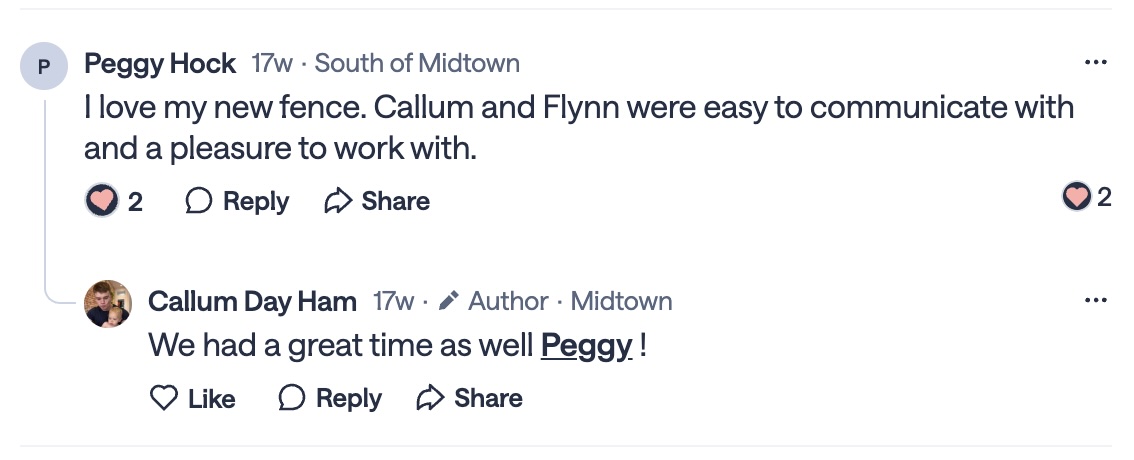Click the Author pencil badge
This screenshot has width=1134, height=460.
449,301
